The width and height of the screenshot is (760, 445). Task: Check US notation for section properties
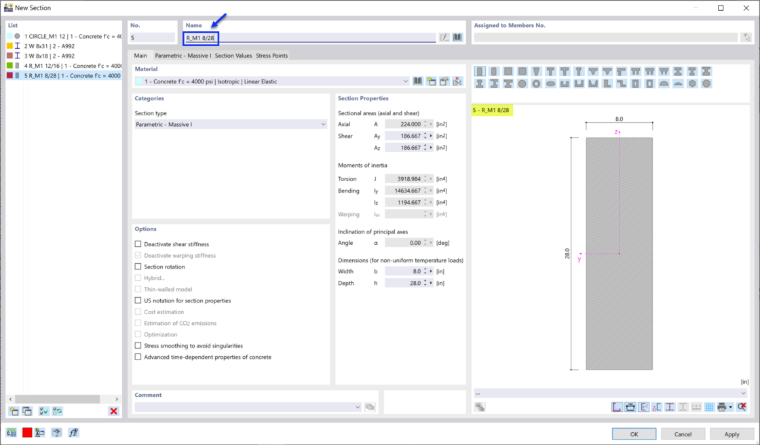(x=138, y=301)
